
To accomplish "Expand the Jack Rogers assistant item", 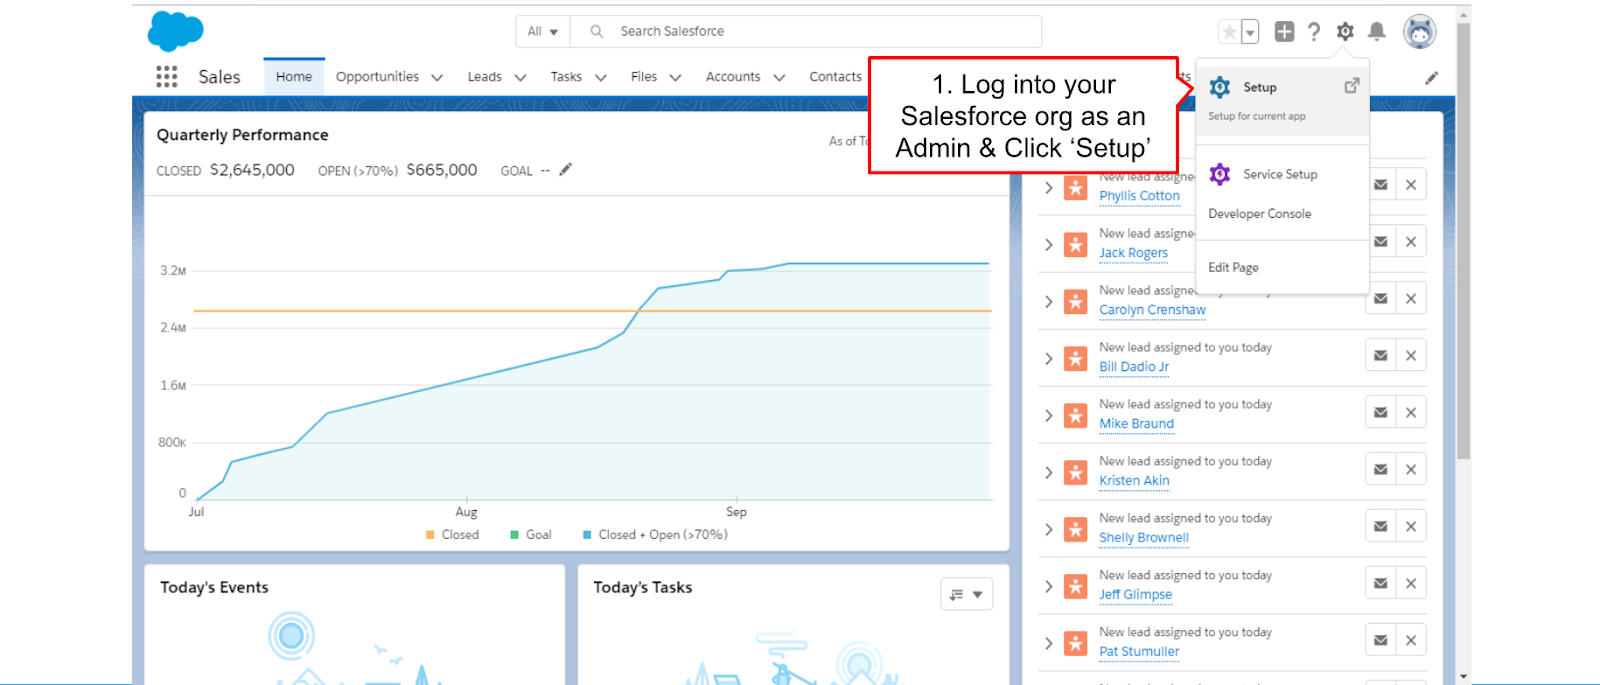I will click(1048, 244).
